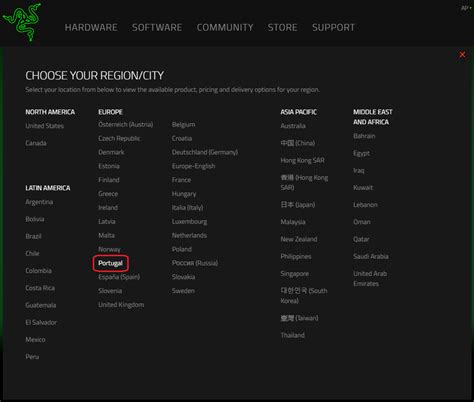Choose Deutschland (Germany)
The width and height of the screenshot is (474, 402).
coord(205,152)
